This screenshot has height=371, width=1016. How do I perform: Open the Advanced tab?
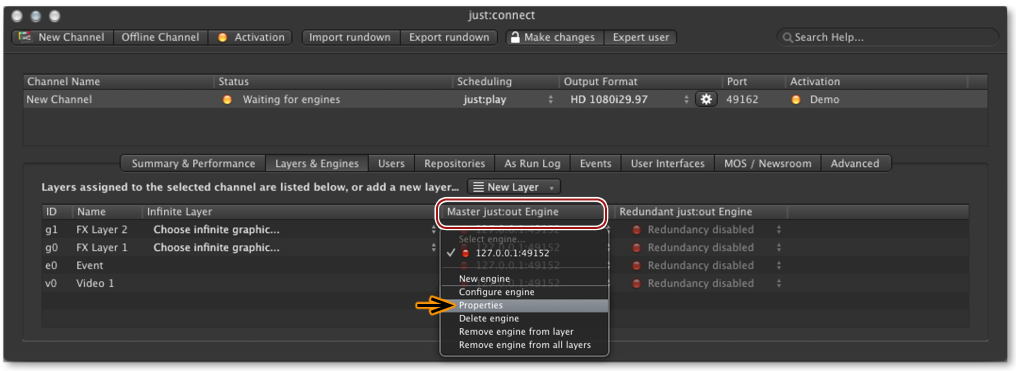855,164
